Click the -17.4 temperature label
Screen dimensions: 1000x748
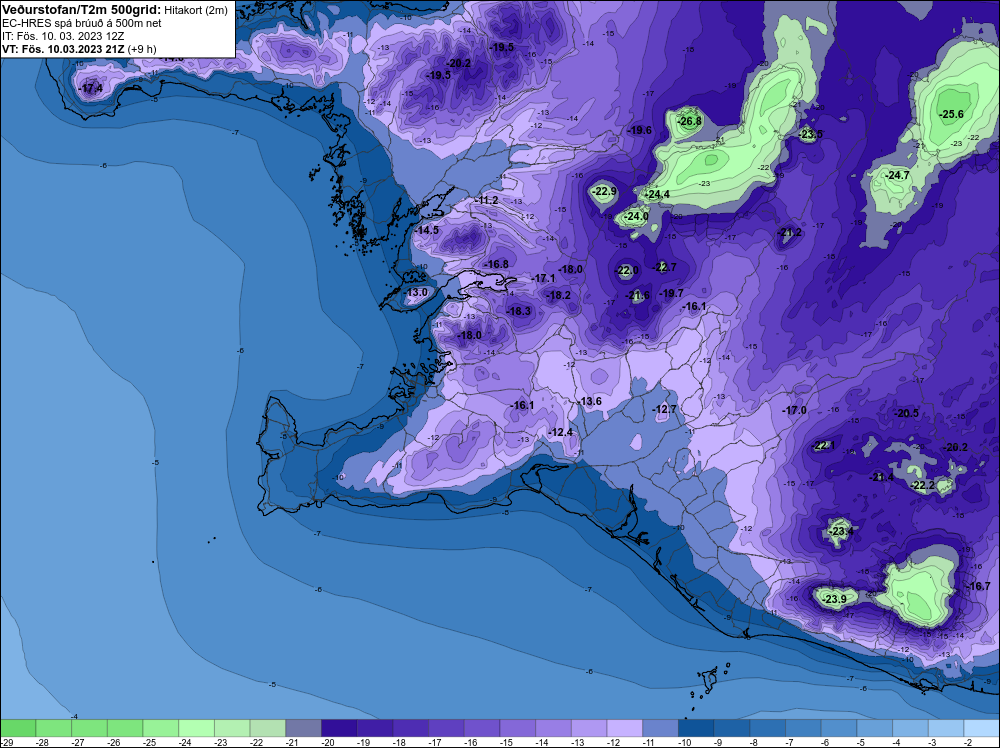[90, 88]
